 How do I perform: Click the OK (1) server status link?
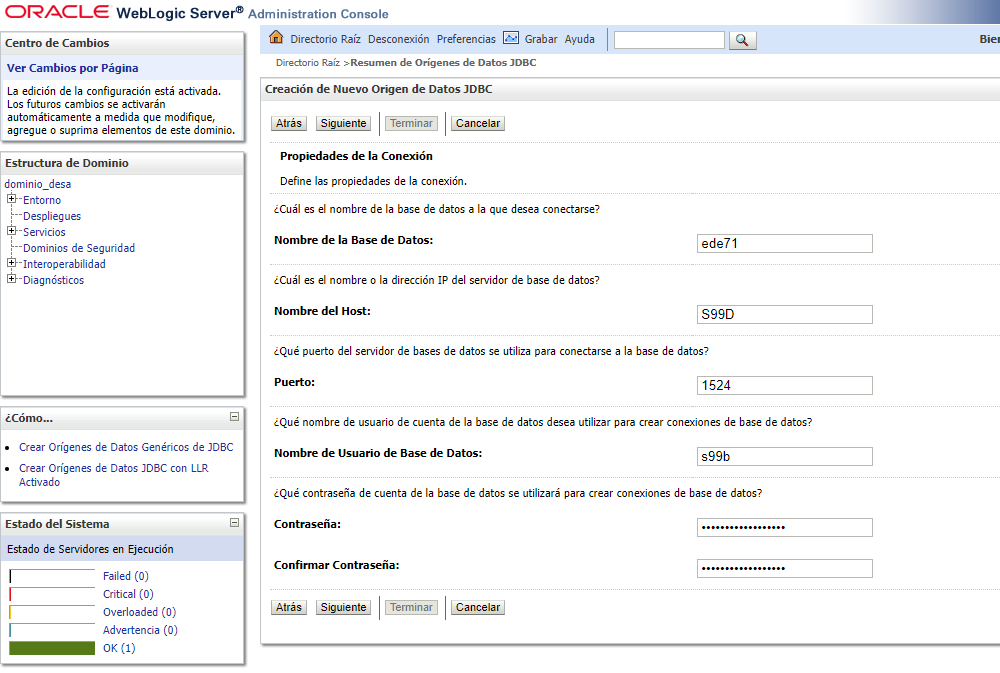tap(119, 647)
